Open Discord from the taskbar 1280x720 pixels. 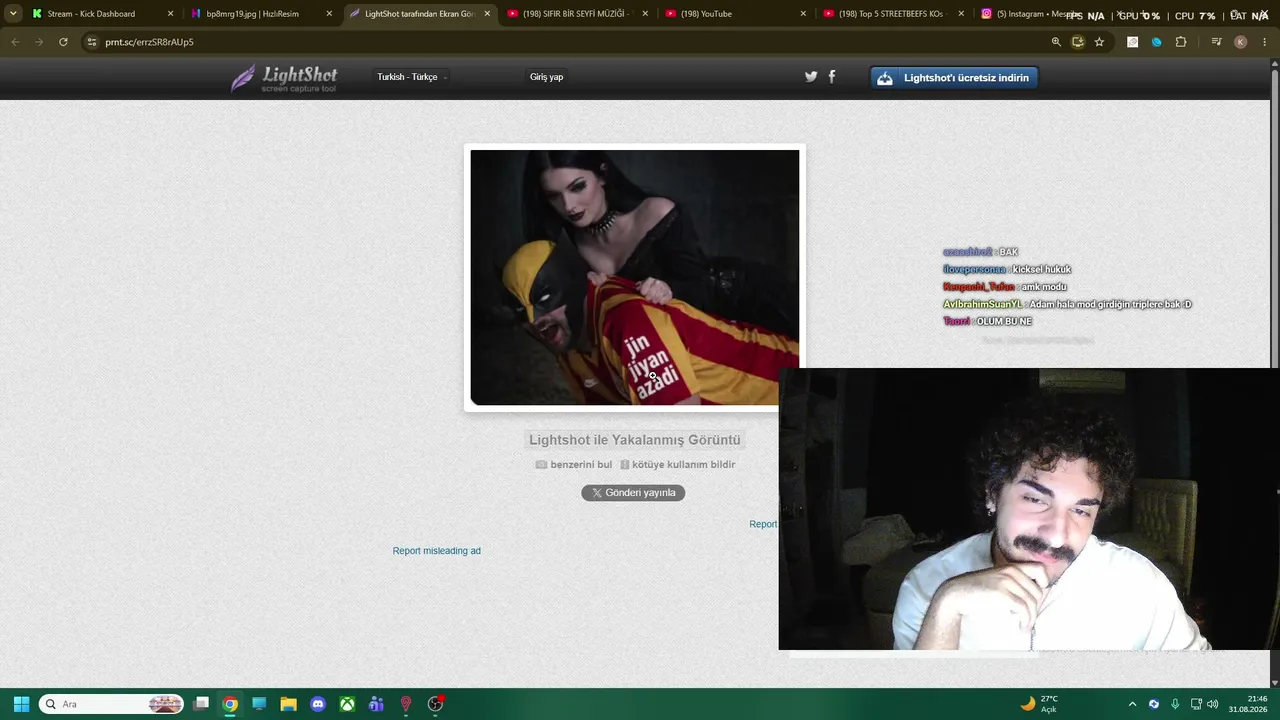coord(318,704)
